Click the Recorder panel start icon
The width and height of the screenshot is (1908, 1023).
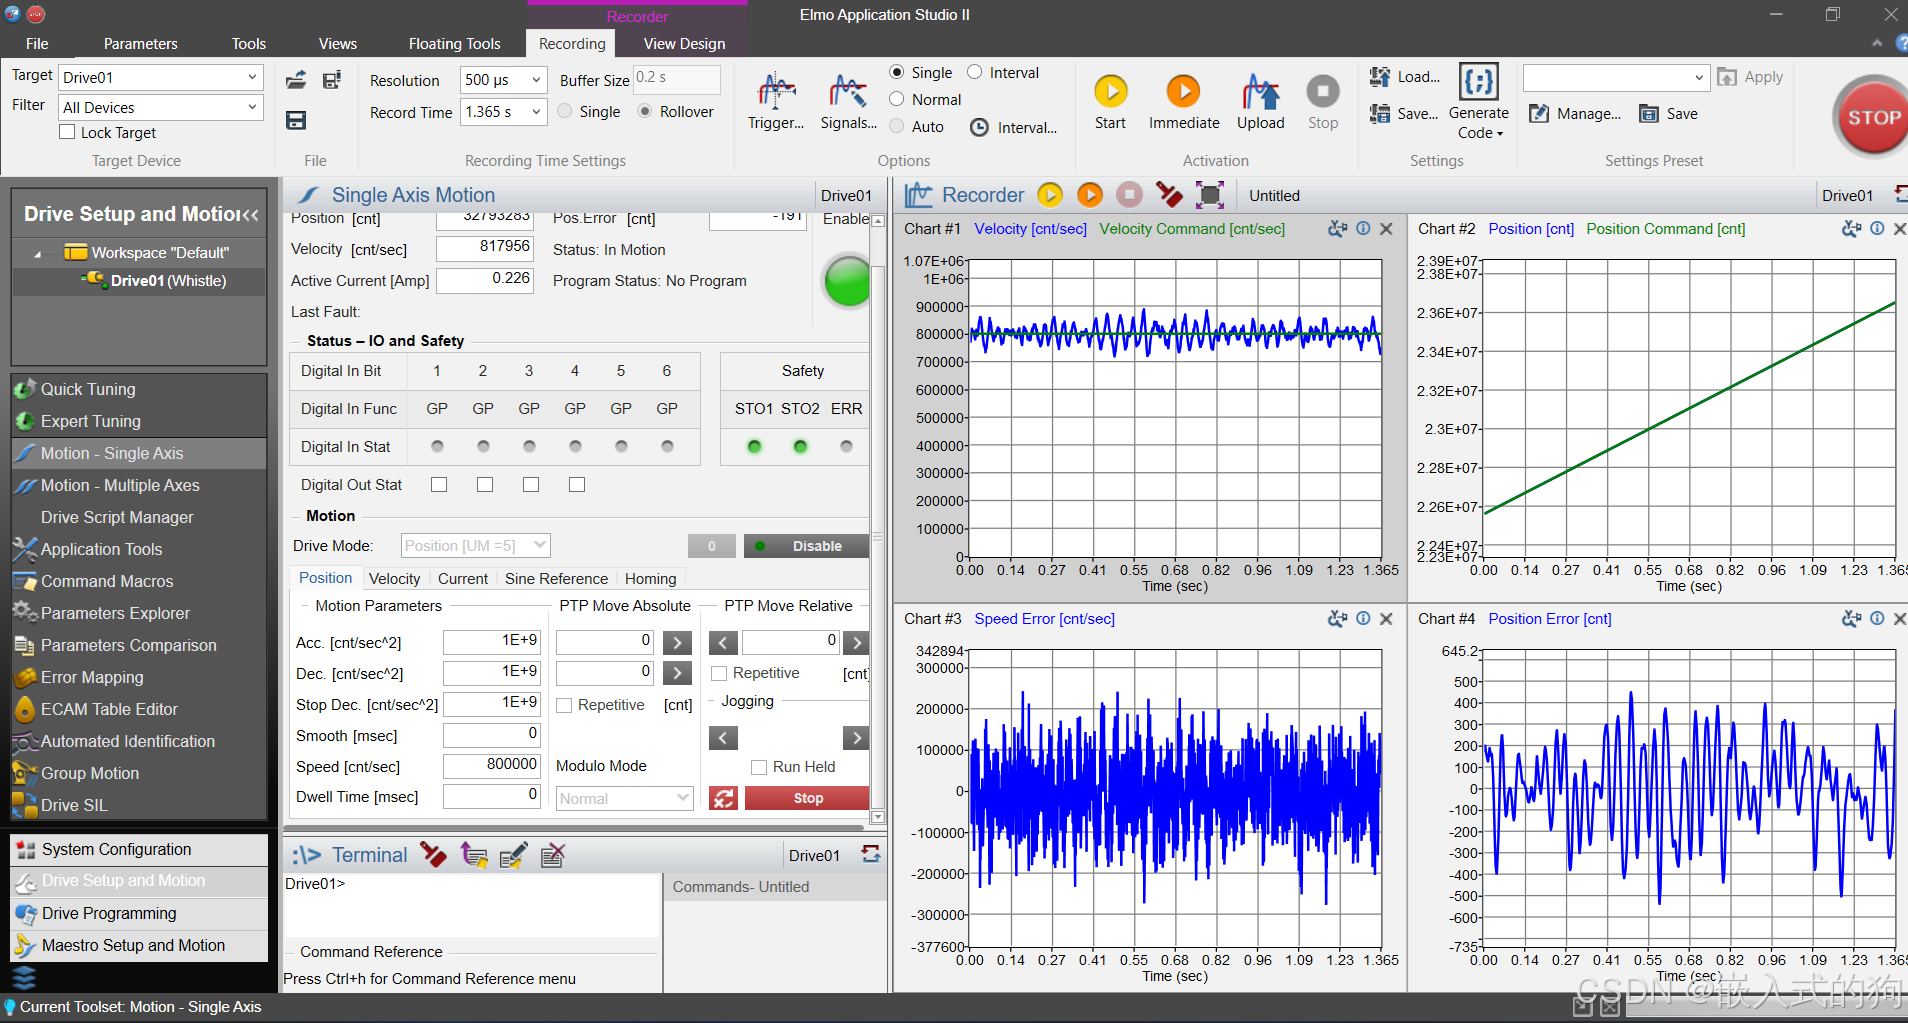click(1050, 195)
